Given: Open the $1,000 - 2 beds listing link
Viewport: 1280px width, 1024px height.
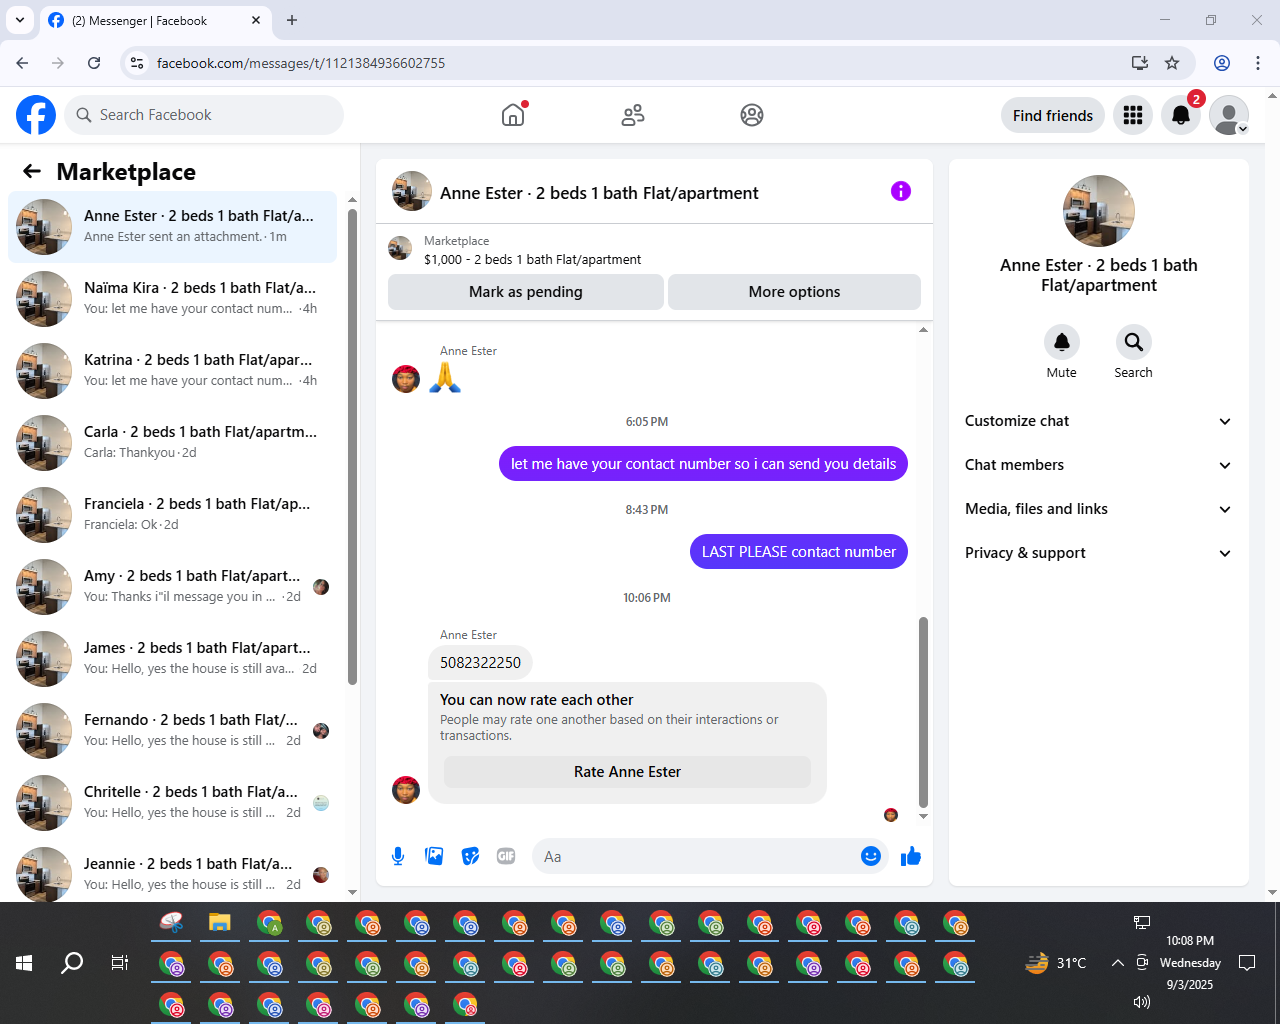Looking at the screenshot, I should 532,260.
